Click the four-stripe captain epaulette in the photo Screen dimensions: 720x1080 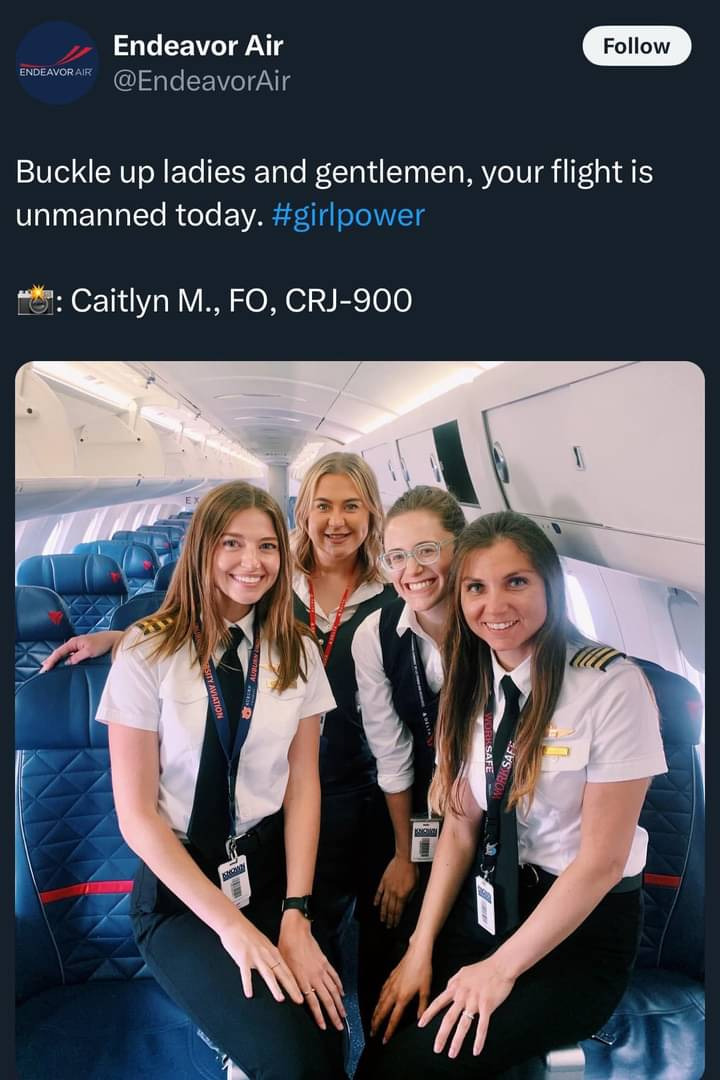pos(596,658)
